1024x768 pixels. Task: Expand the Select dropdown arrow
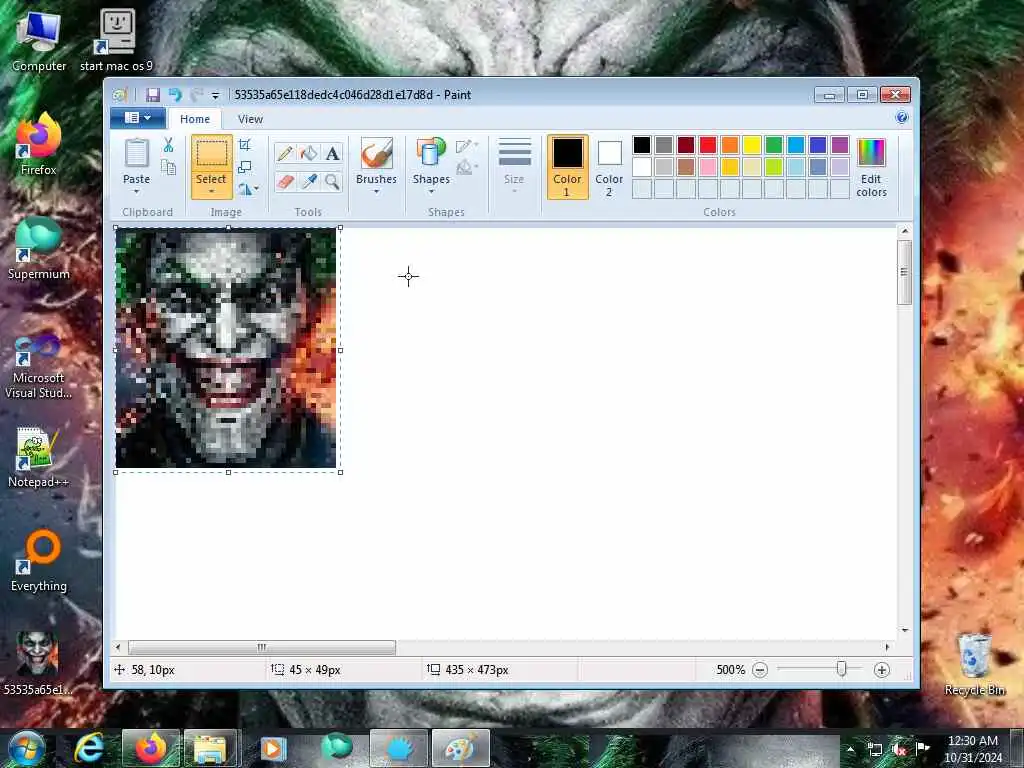(212, 191)
